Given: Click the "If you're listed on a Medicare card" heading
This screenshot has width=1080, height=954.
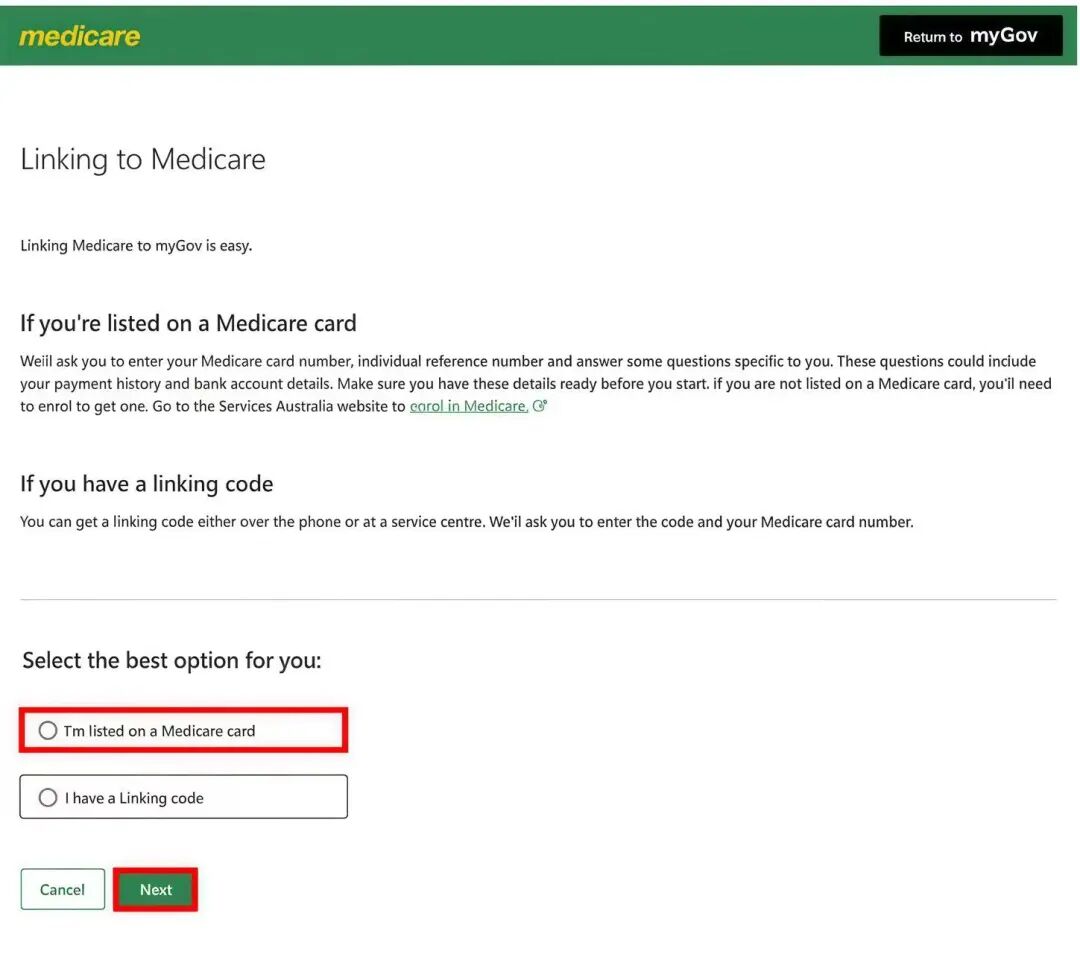Looking at the screenshot, I should pos(188,324).
